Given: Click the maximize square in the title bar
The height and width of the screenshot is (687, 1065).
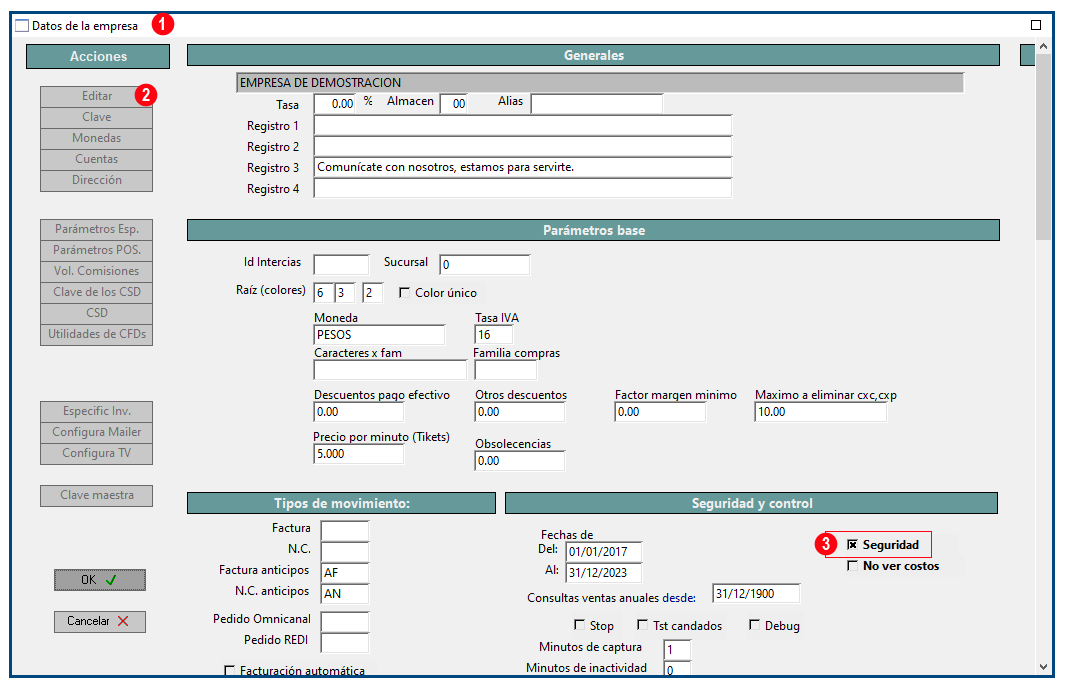Looking at the screenshot, I should click(x=1035, y=25).
